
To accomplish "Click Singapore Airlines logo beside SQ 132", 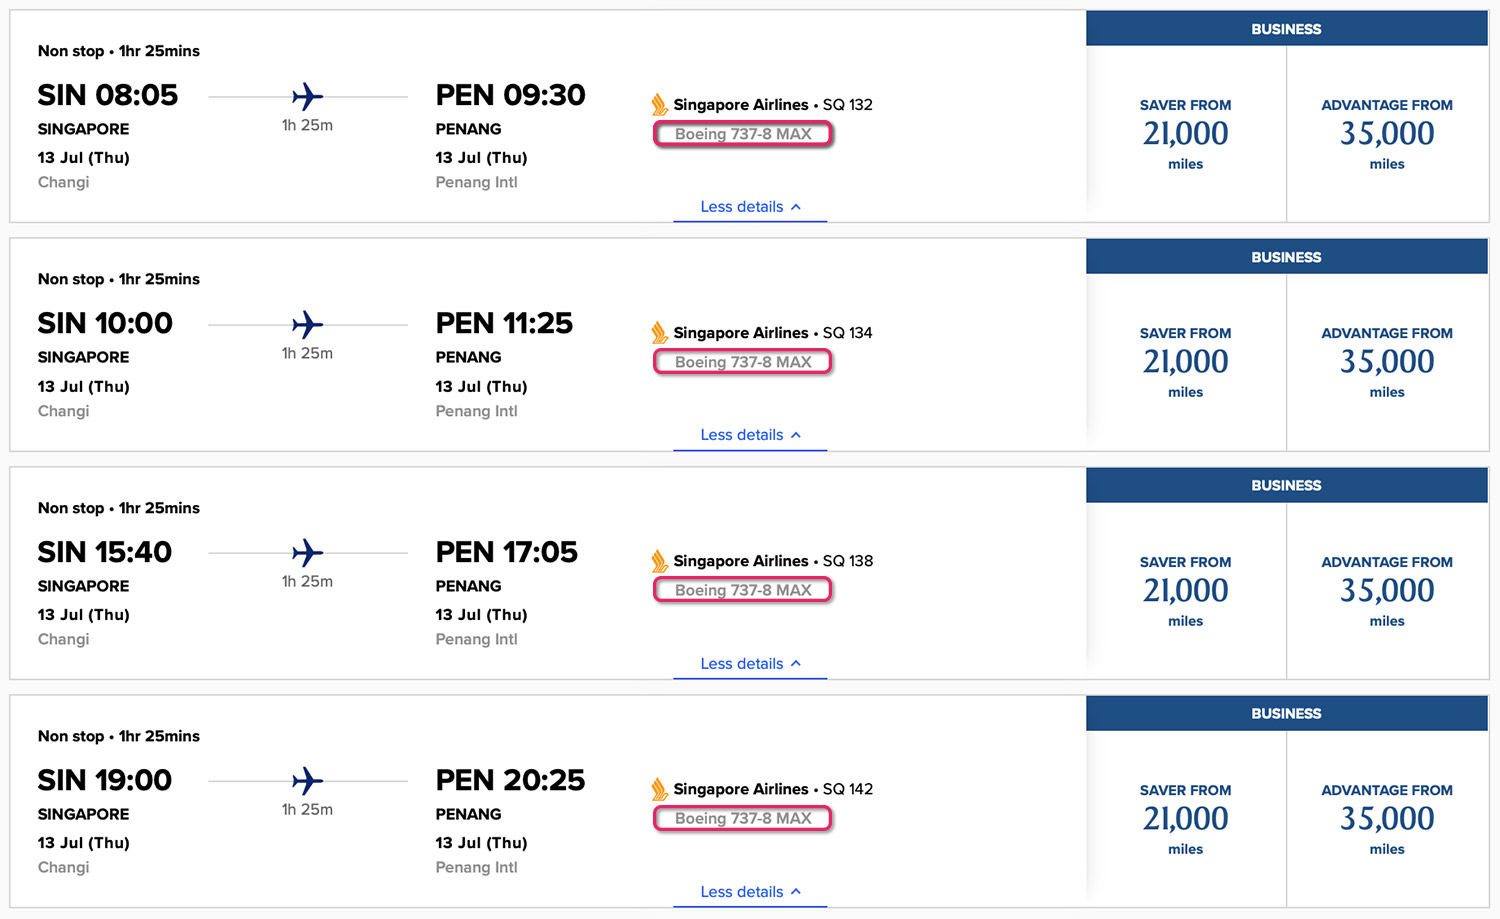I will pos(660,105).
